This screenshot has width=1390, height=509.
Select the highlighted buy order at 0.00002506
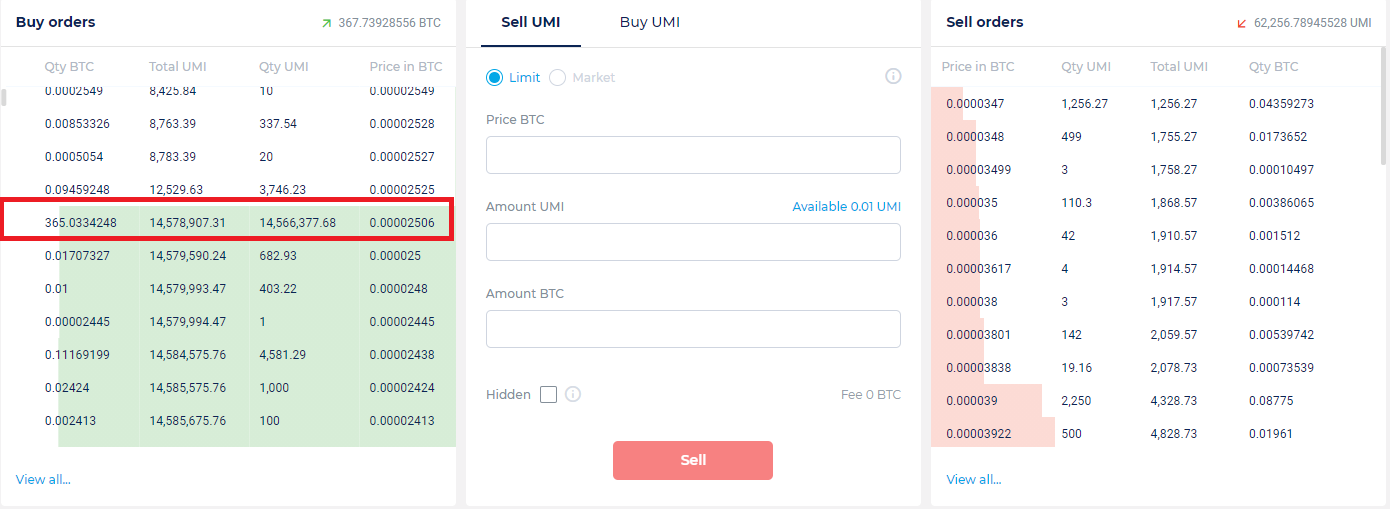(228, 223)
